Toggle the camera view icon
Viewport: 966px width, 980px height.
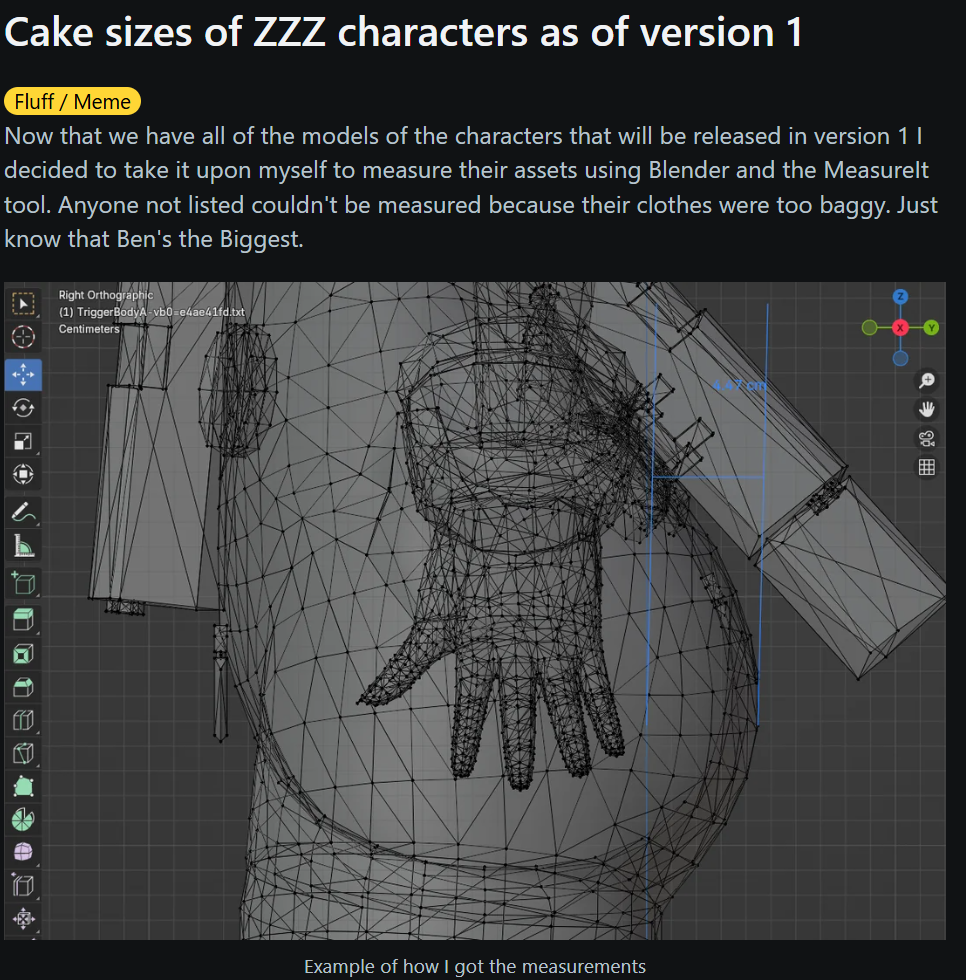coord(927,438)
